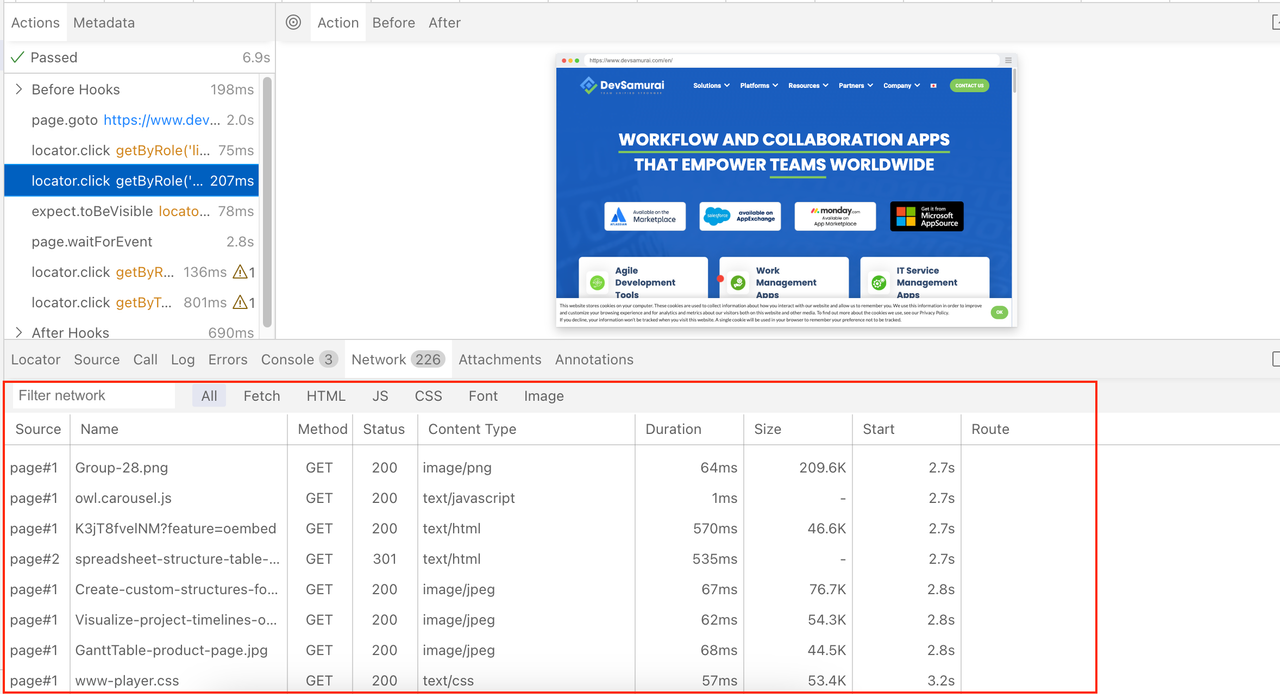Click the CONTACT US button in snapshot

[x=969, y=86]
